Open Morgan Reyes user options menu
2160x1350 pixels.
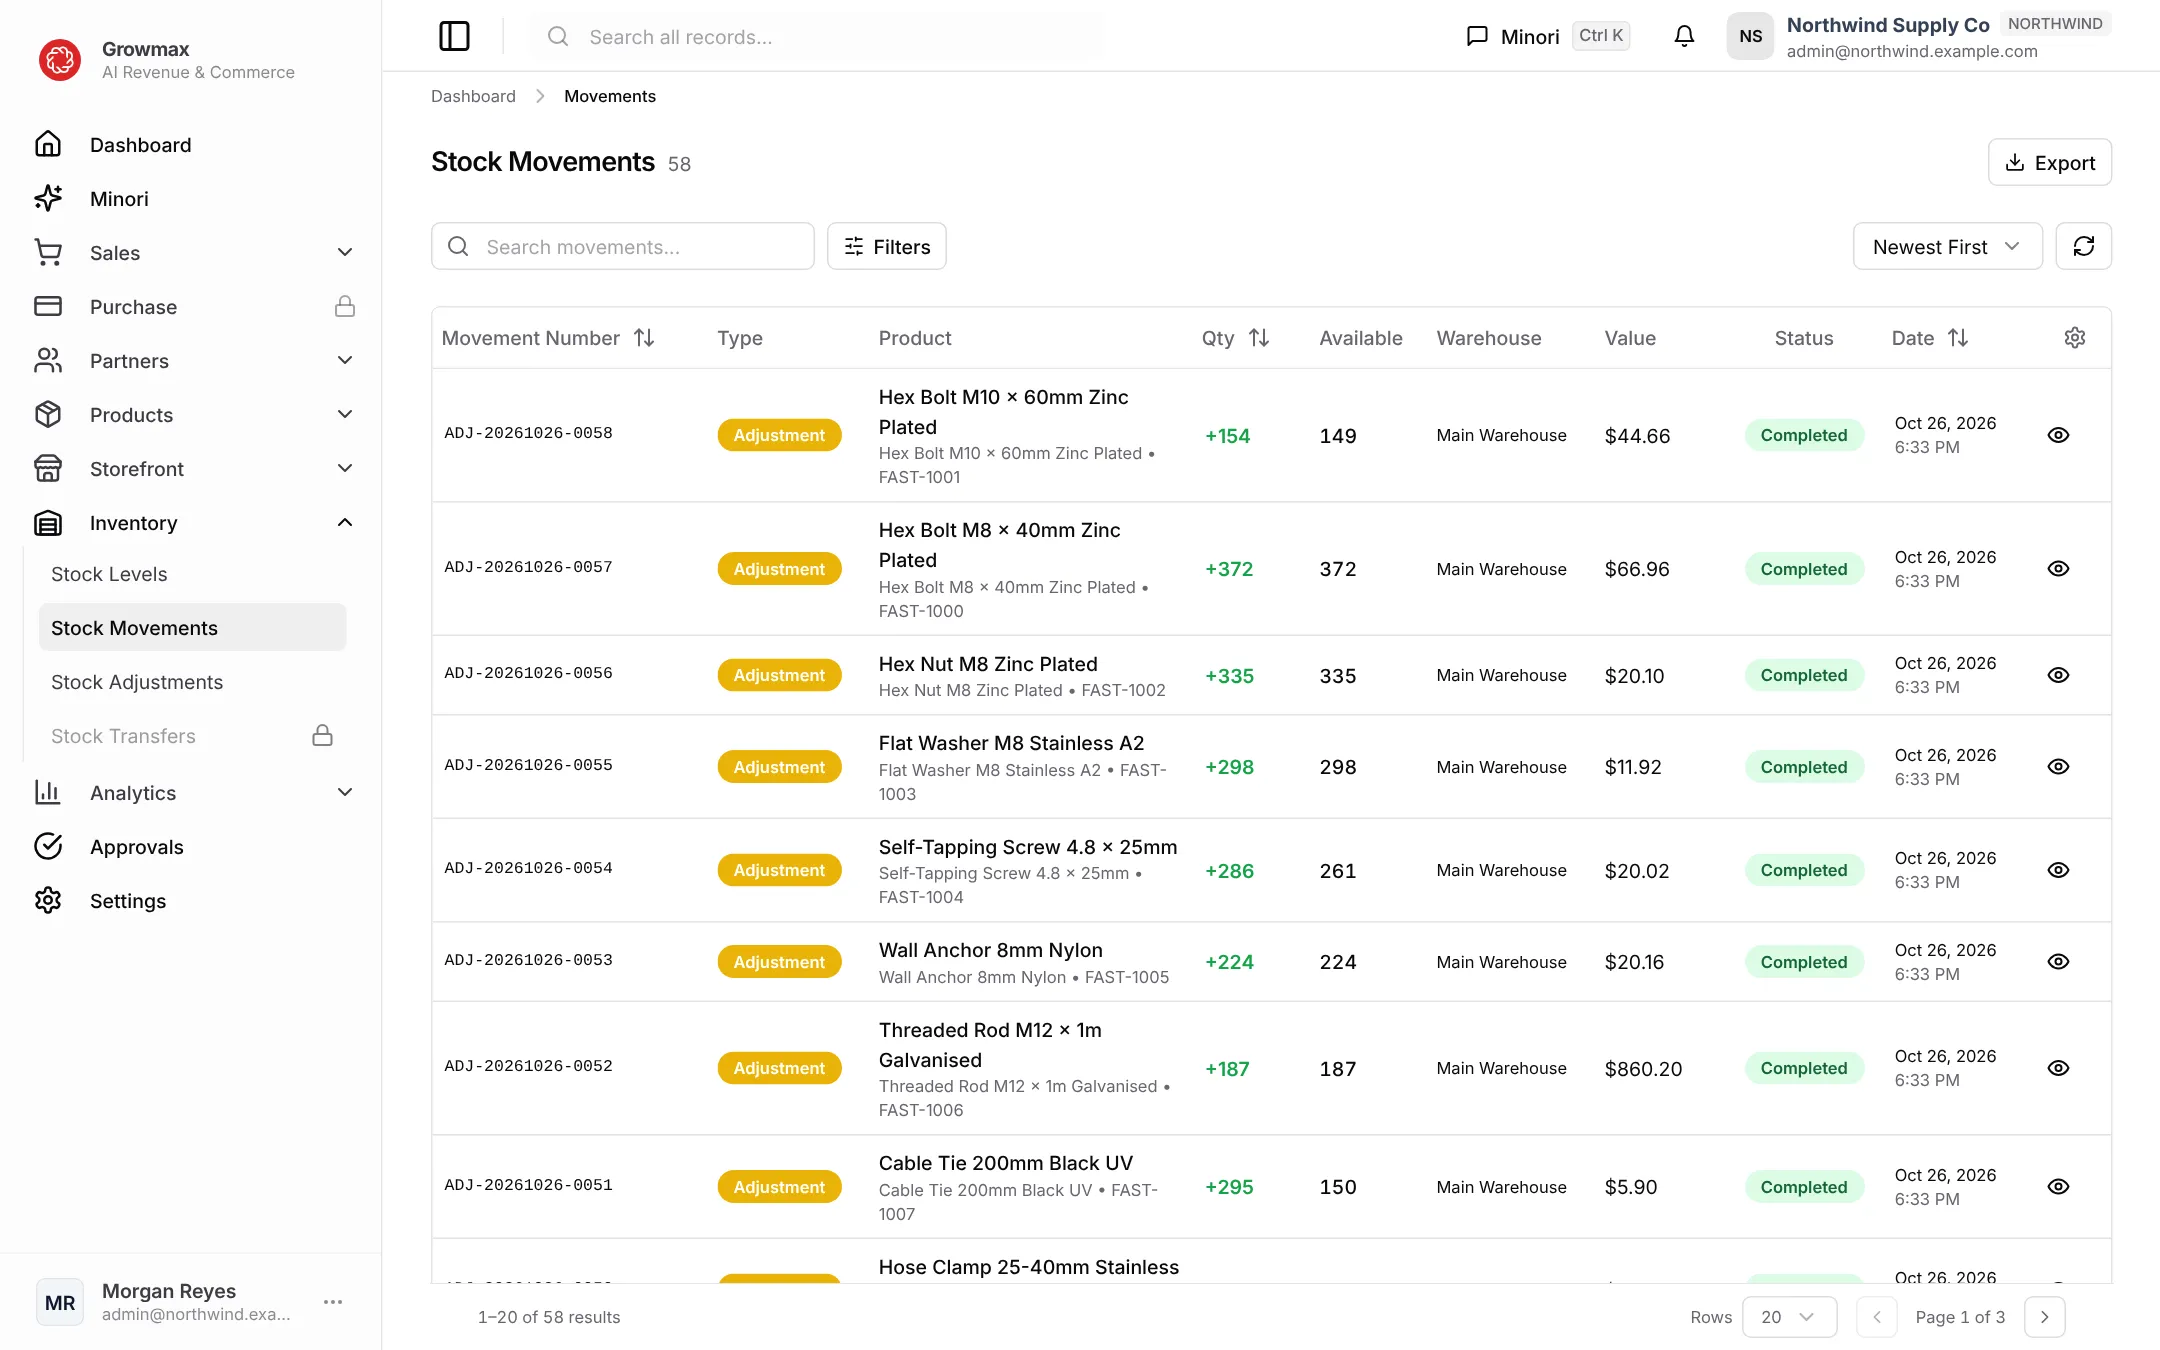point(333,1302)
